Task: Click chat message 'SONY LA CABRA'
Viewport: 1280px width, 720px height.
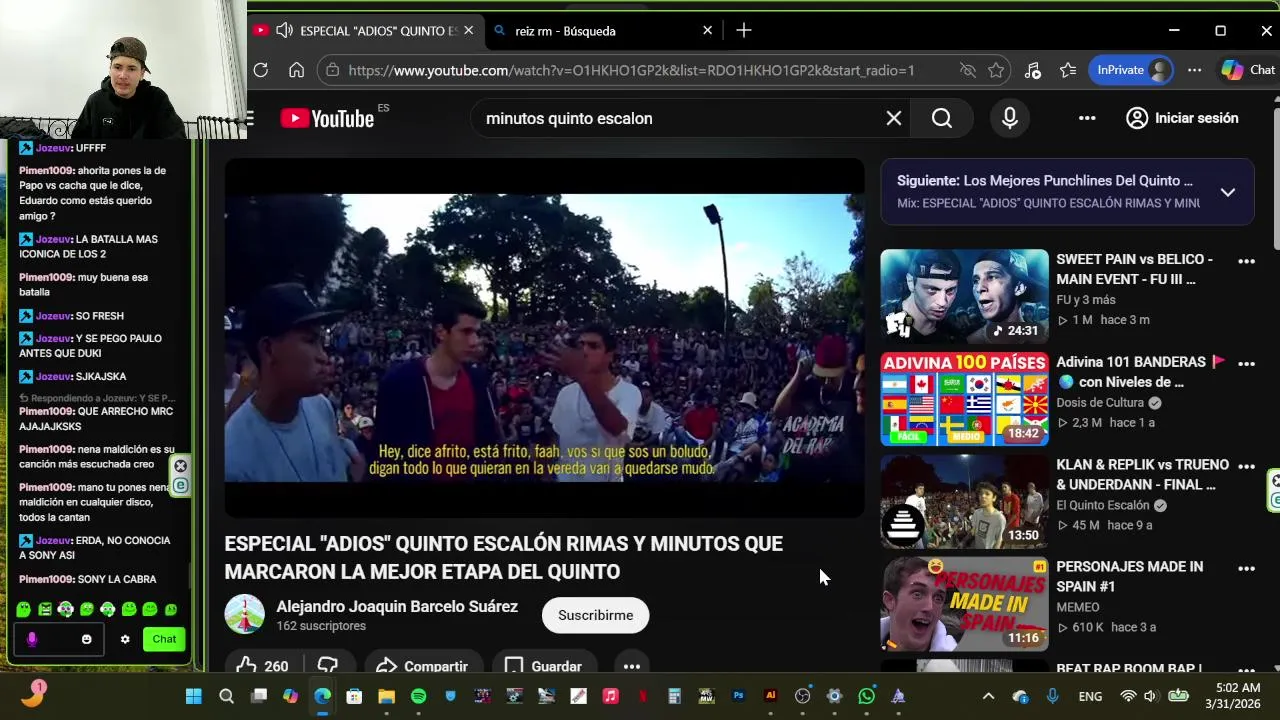Action: pos(116,579)
